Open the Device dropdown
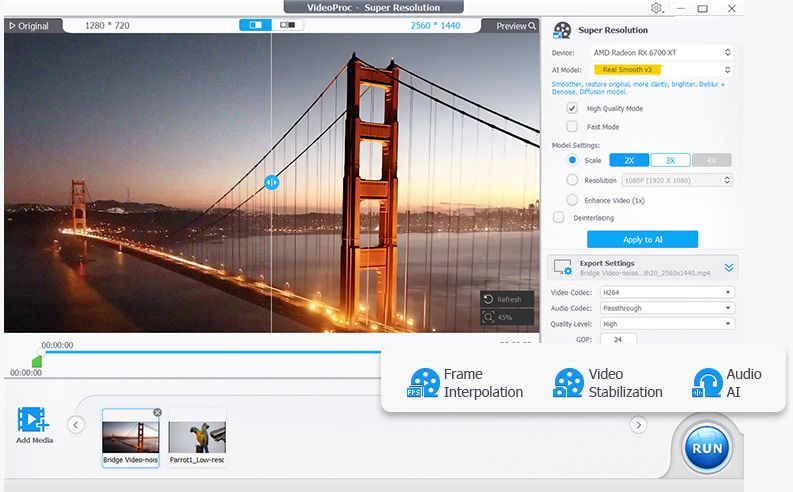This screenshot has width=793, height=492. 660,52
